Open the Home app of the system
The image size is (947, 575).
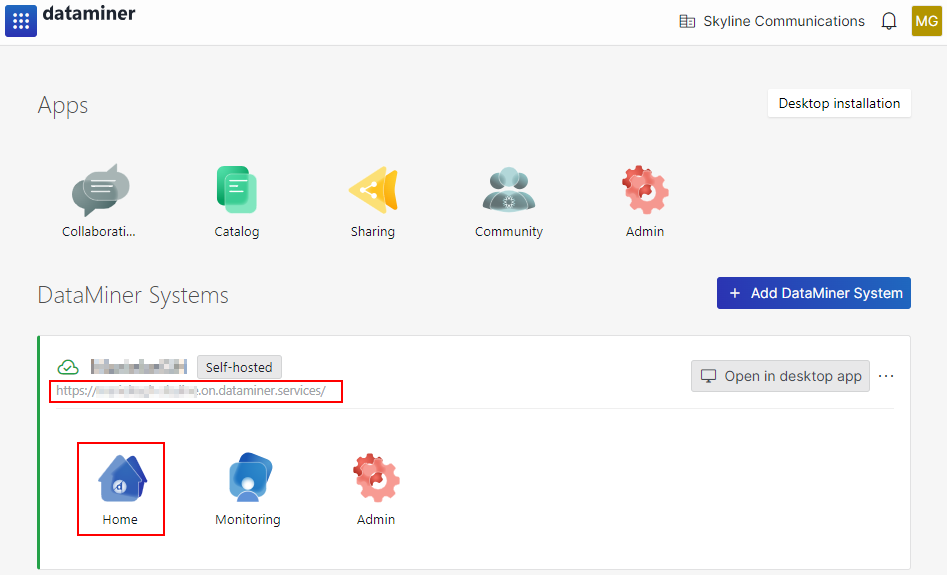pyautogui.click(x=121, y=489)
